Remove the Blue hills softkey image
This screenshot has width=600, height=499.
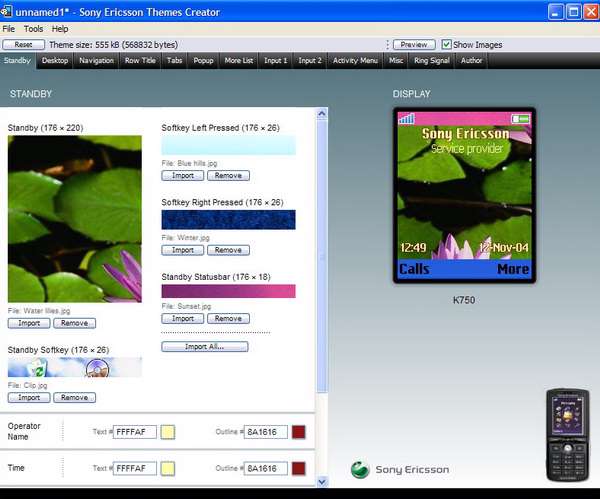tap(228, 175)
